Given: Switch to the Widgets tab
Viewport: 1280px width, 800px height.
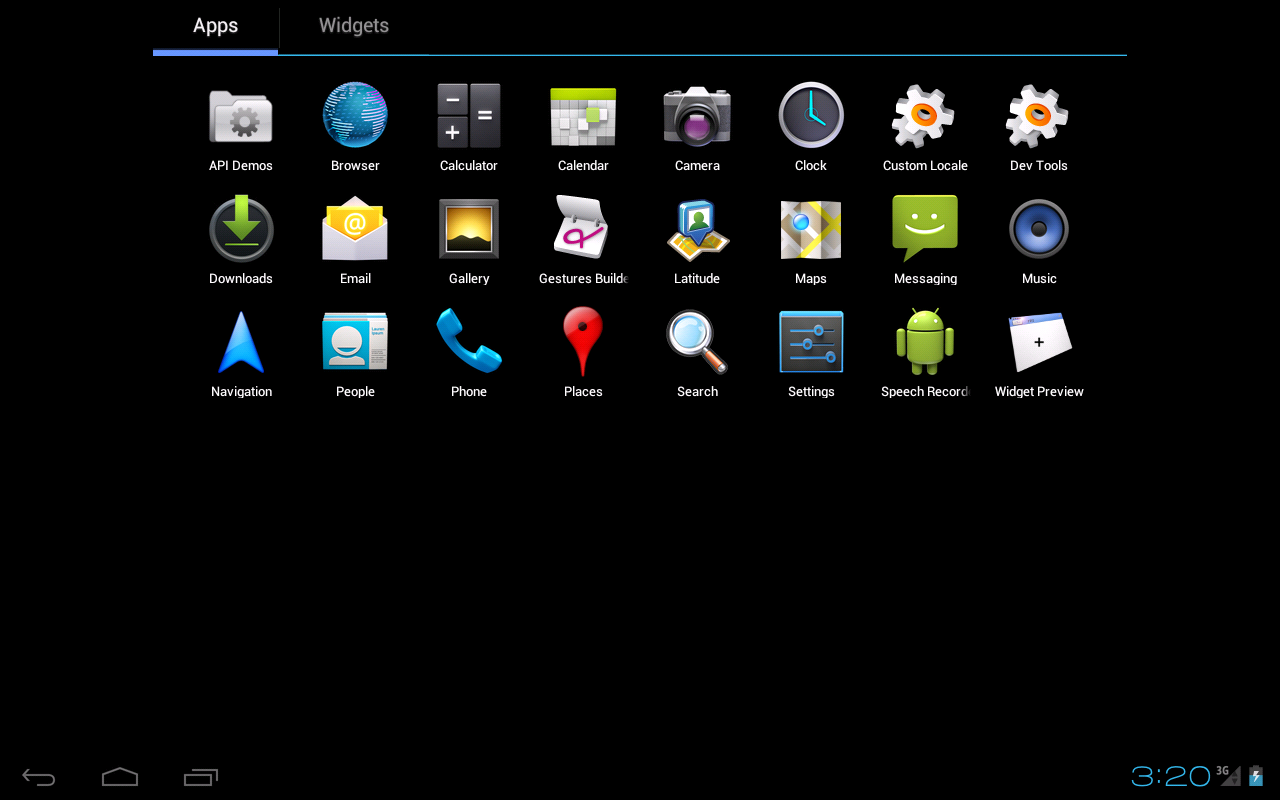Looking at the screenshot, I should tap(354, 26).
